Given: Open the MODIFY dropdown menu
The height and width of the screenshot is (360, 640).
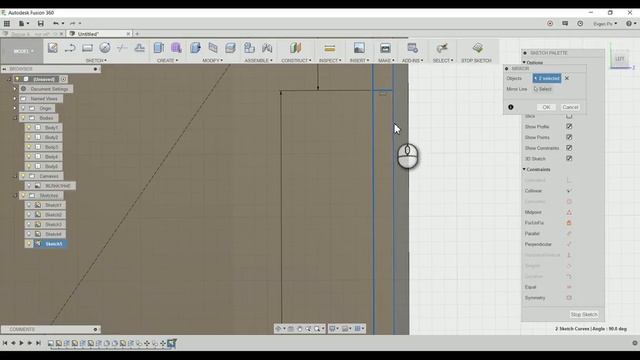Looking at the screenshot, I should (x=213, y=60).
